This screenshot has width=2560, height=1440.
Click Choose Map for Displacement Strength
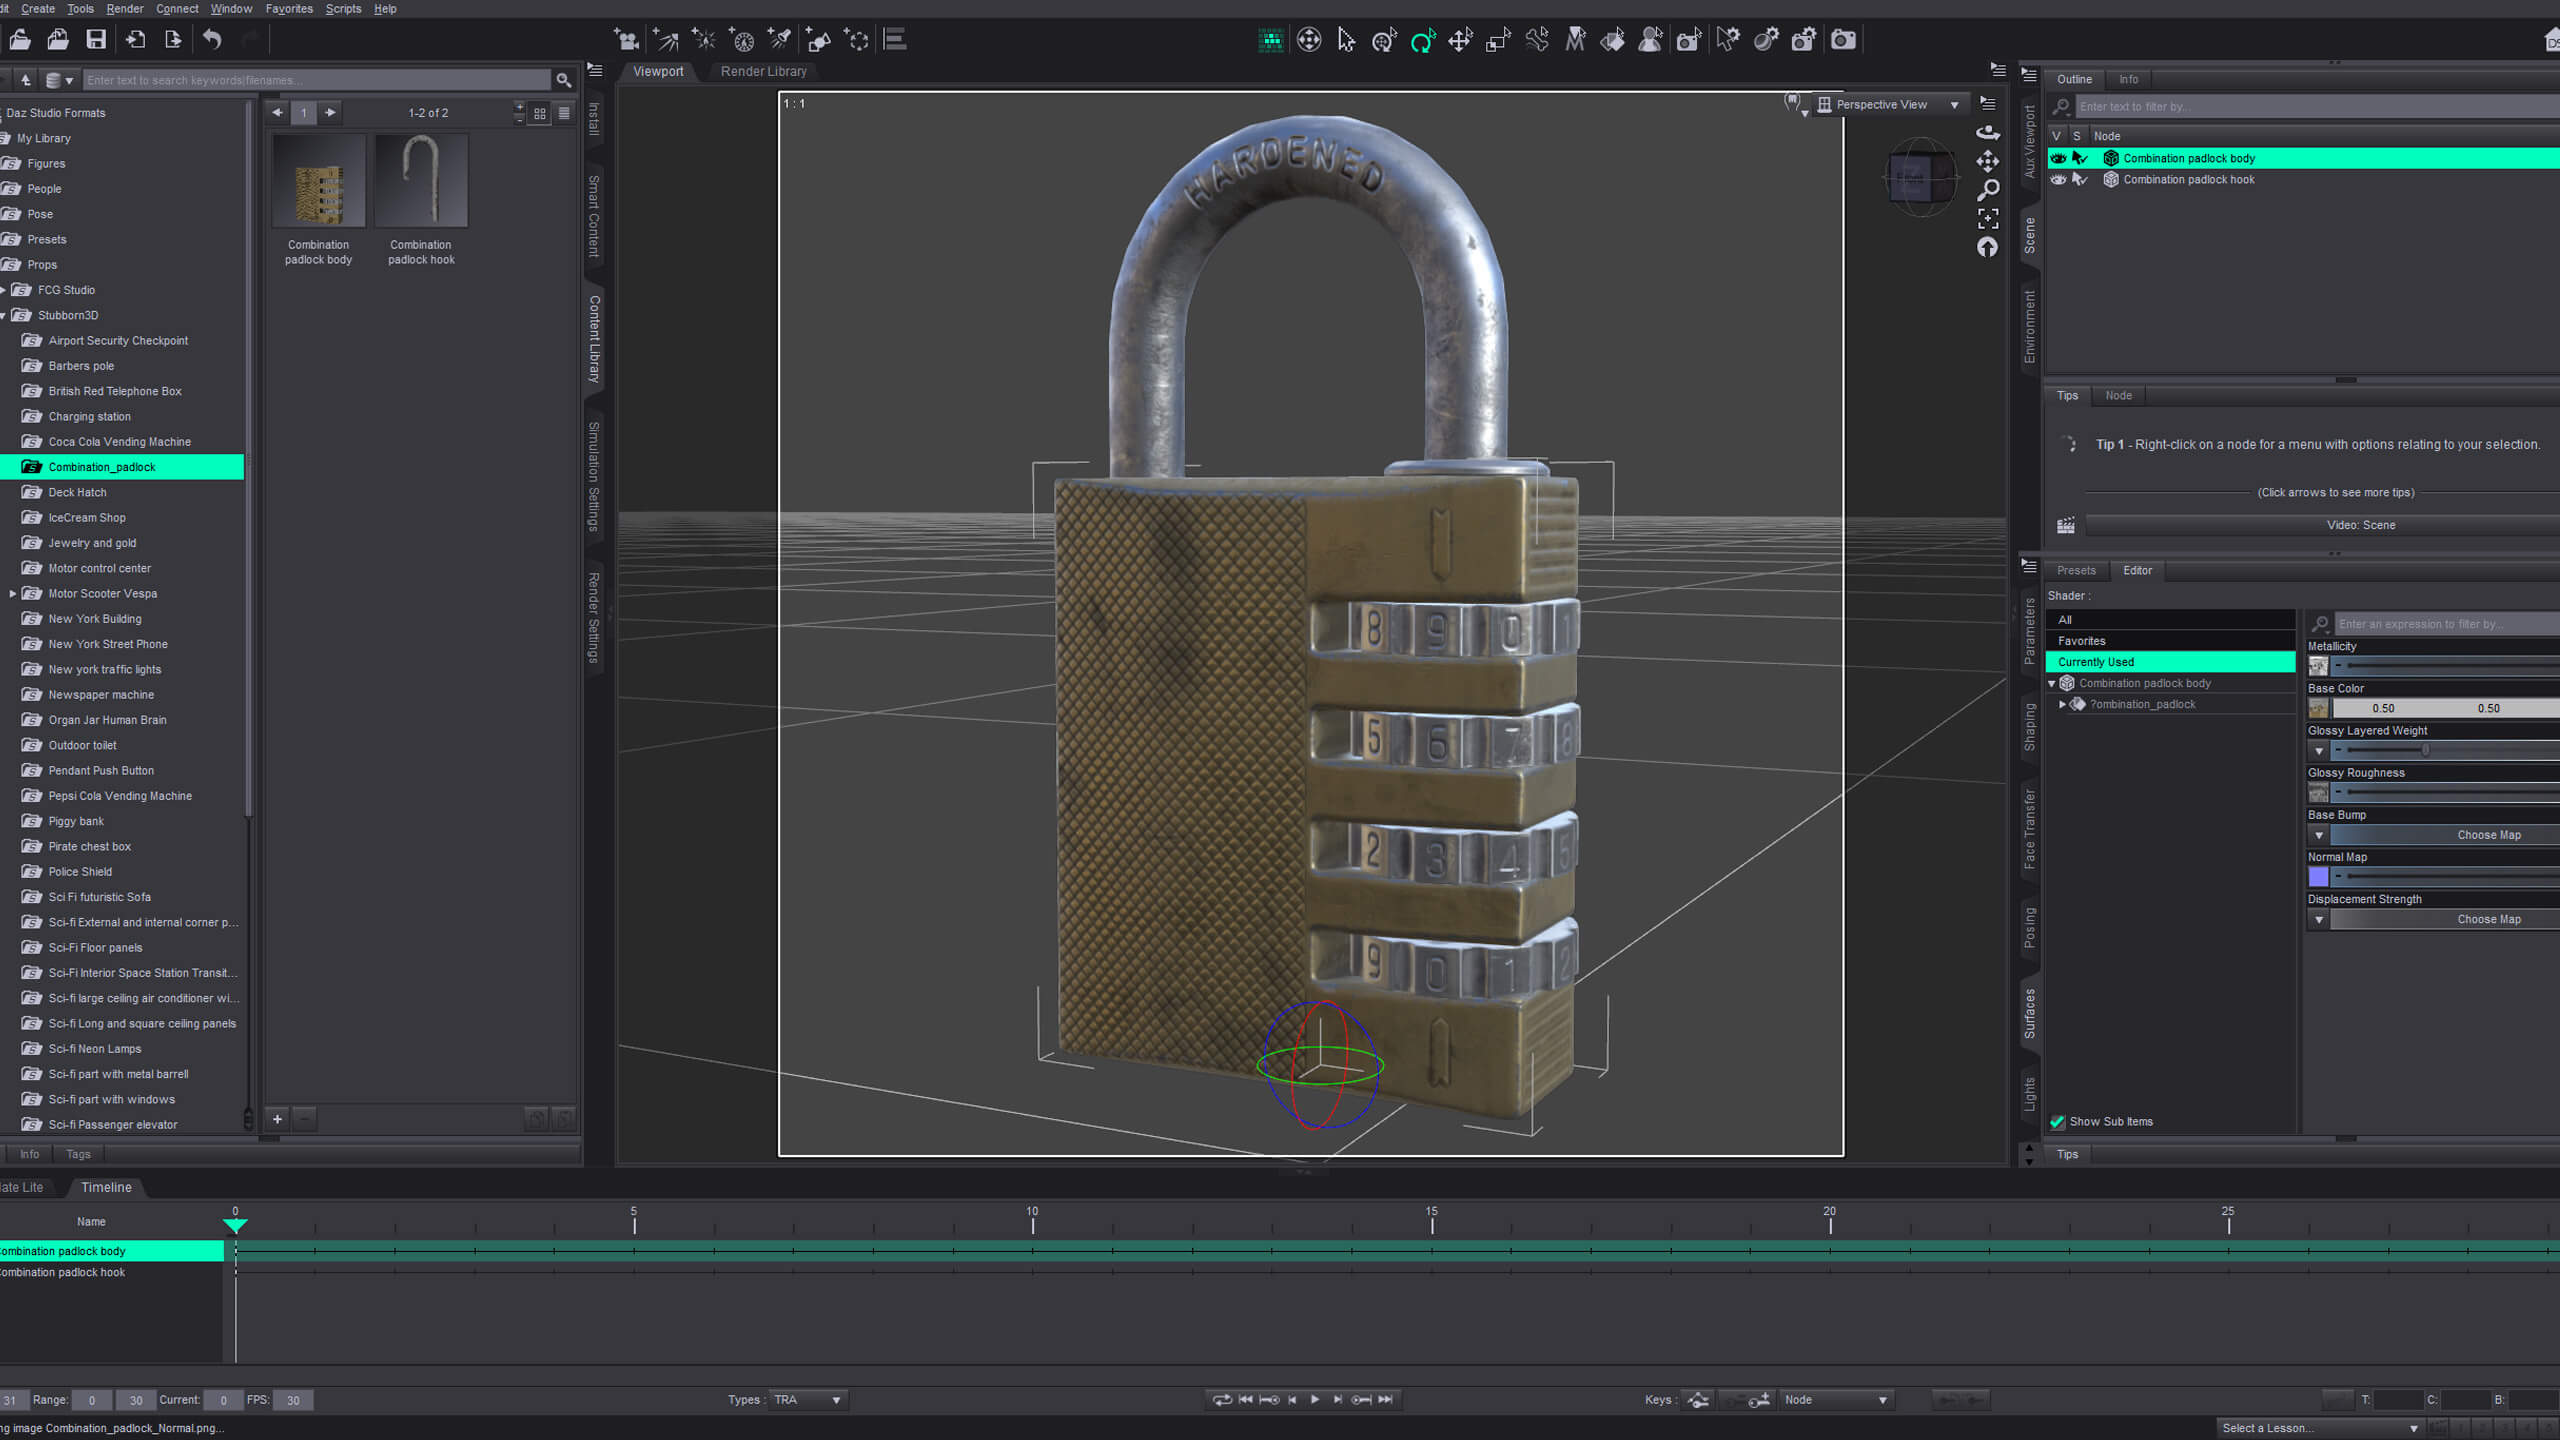[x=2444, y=920]
